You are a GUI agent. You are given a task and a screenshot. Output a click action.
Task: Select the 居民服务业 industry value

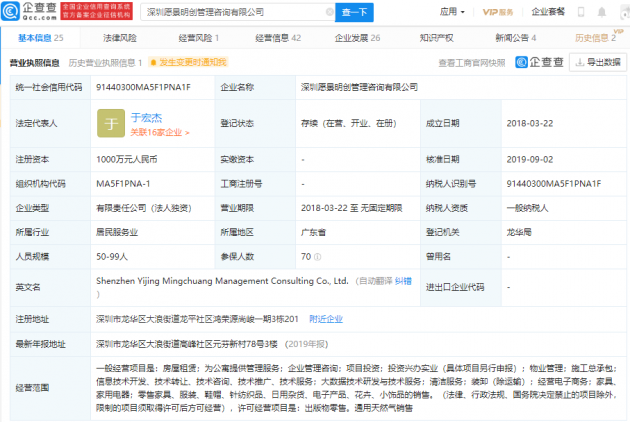click(x=117, y=232)
